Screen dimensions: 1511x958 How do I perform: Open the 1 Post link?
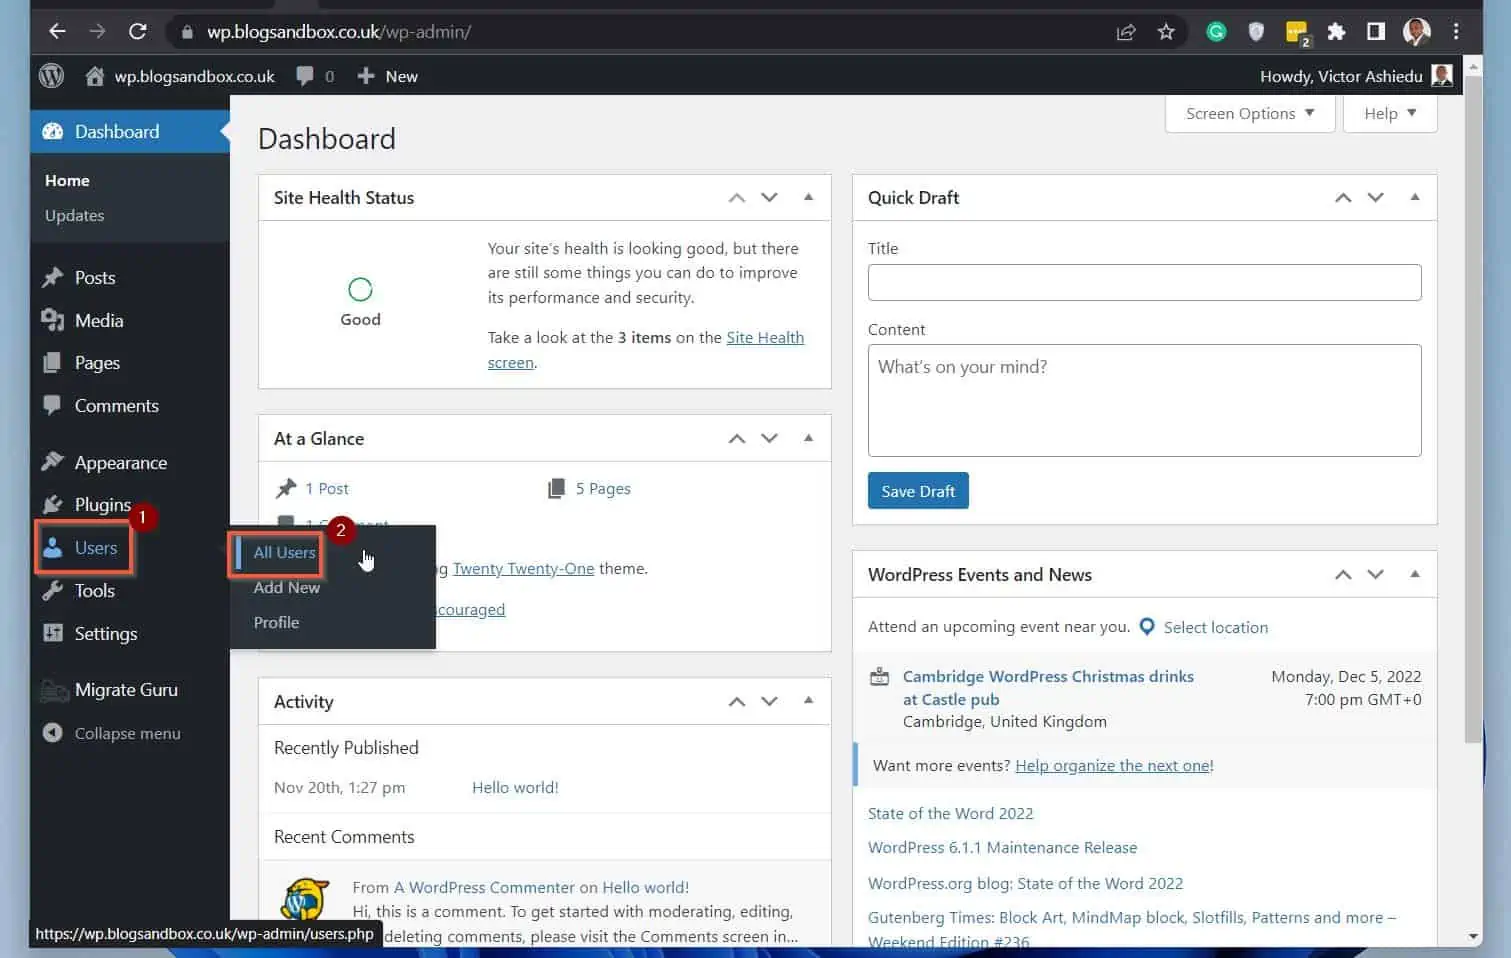[x=327, y=489]
